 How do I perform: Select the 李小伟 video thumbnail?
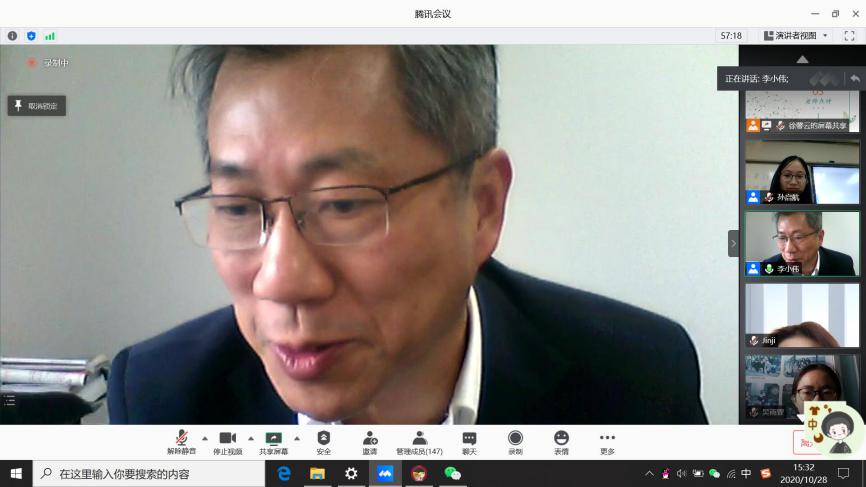click(802, 243)
